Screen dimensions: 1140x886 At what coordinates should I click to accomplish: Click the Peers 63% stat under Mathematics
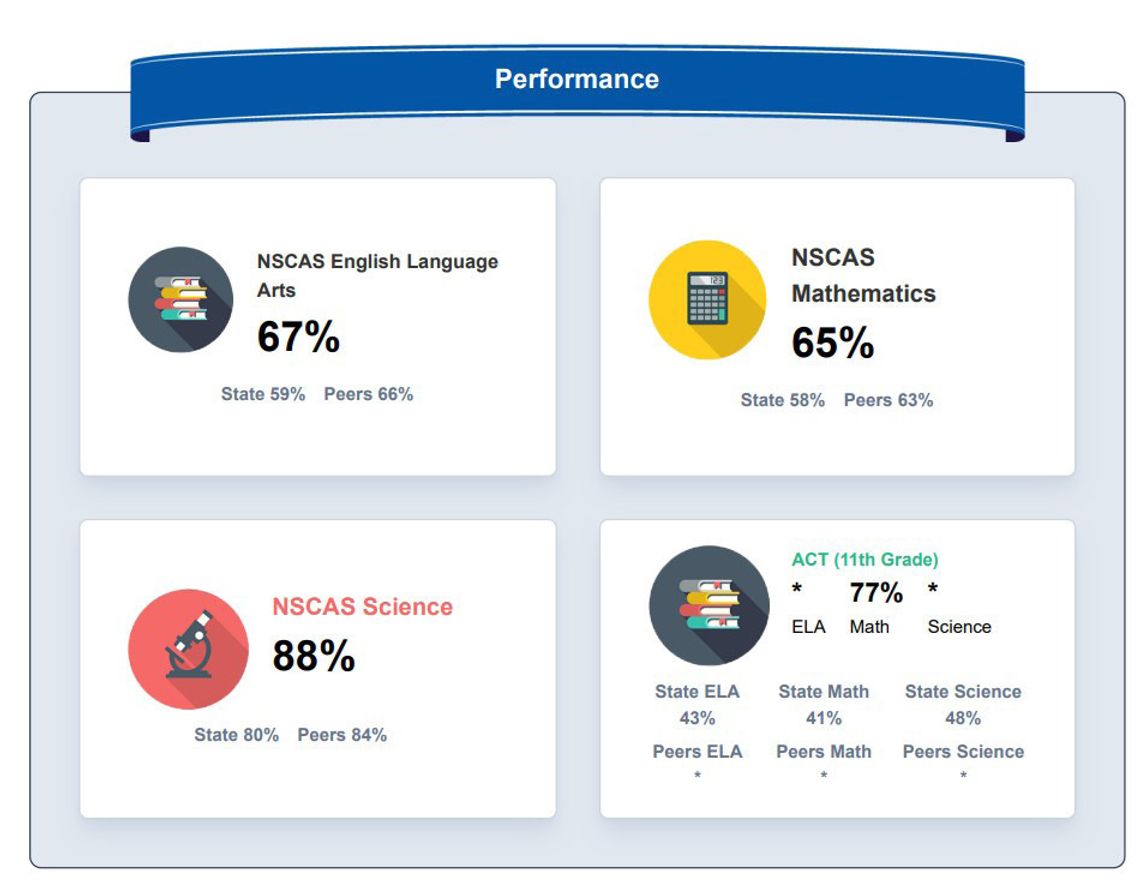(x=891, y=400)
